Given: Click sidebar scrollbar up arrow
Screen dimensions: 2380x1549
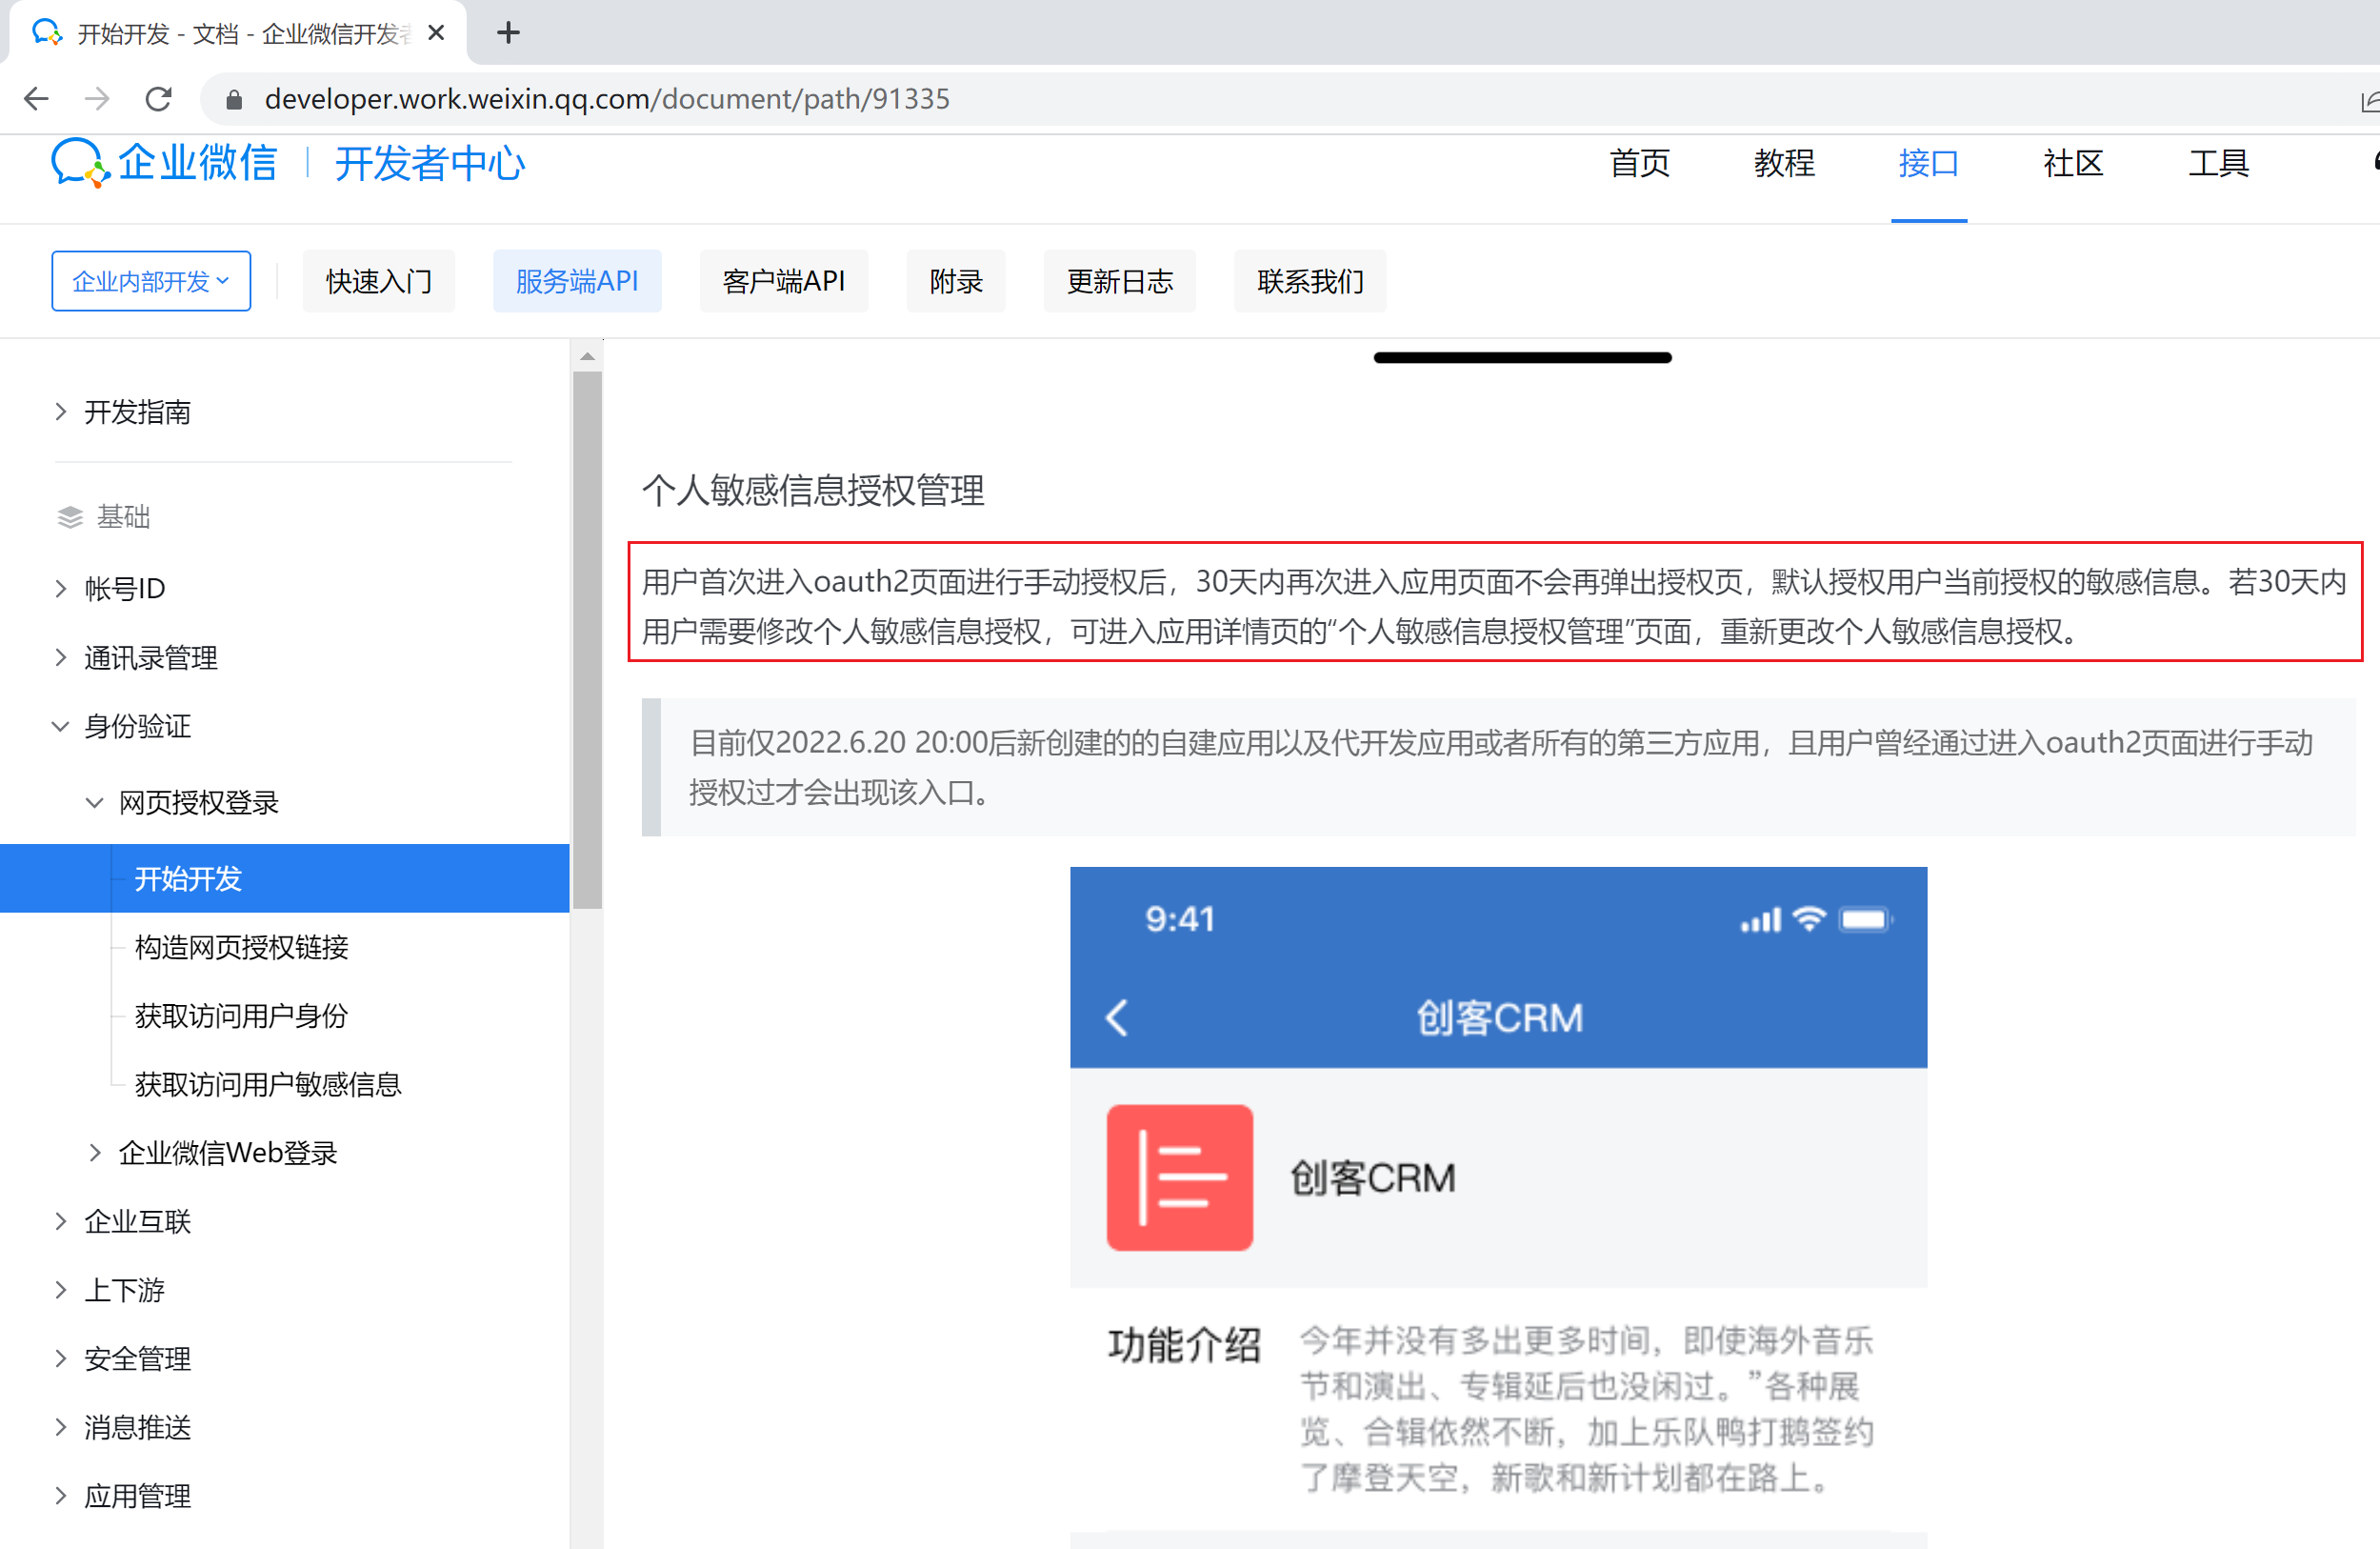Looking at the screenshot, I should tap(588, 356).
